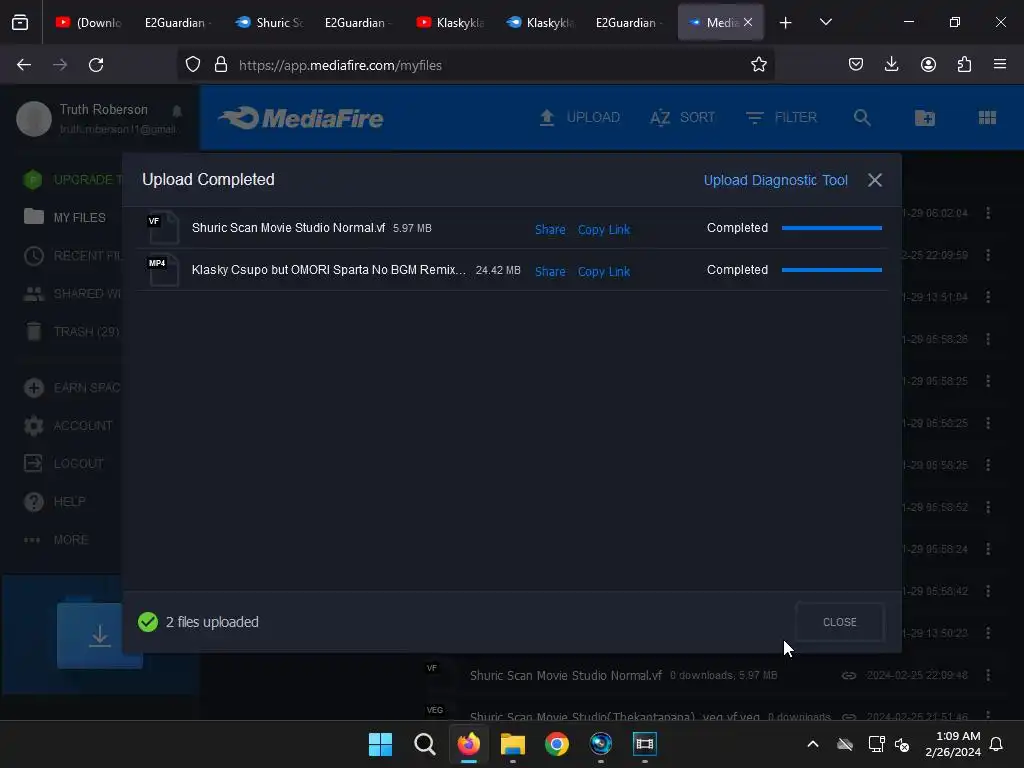The width and height of the screenshot is (1024, 768).
Task: Open Windows Start menu
Action: [x=380, y=744]
